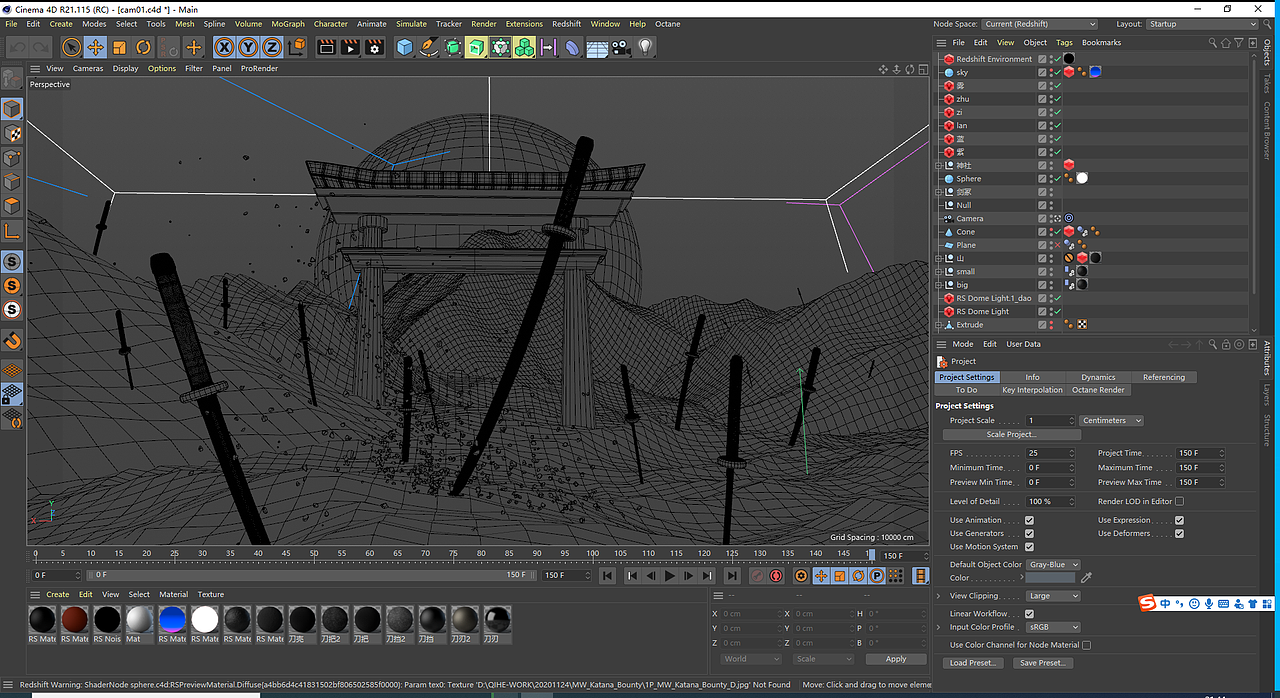The image size is (1280, 698).
Task: Add a Cube primitive object
Action: pyautogui.click(x=404, y=47)
